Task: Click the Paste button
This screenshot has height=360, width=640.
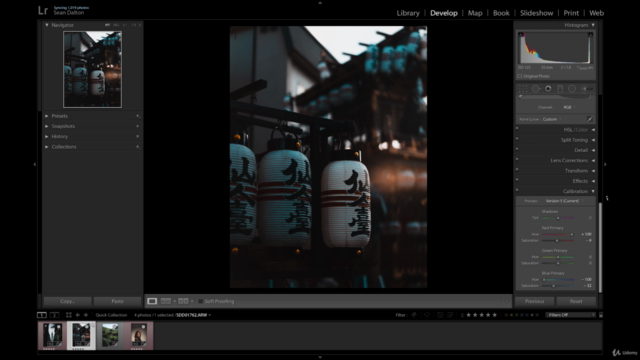Action: (118, 301)
